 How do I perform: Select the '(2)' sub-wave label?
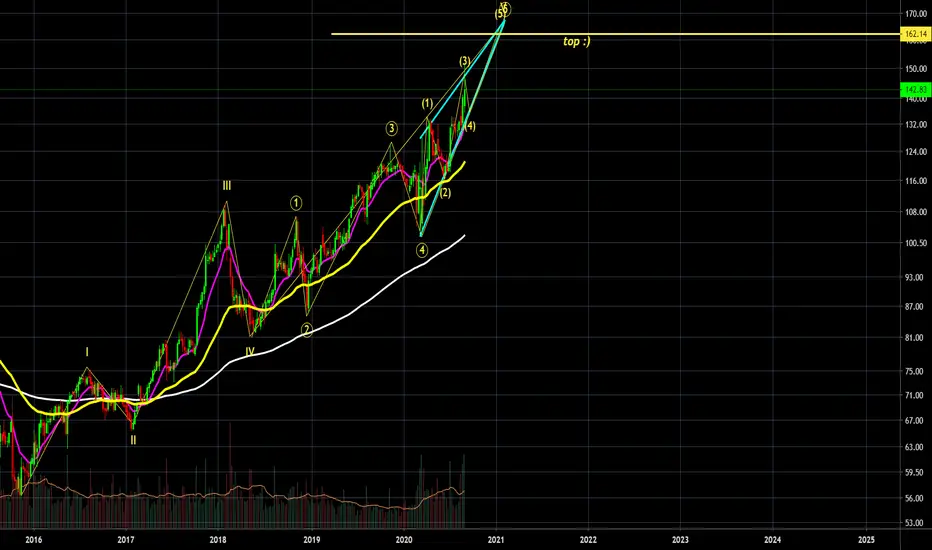[x=445, y=193]
